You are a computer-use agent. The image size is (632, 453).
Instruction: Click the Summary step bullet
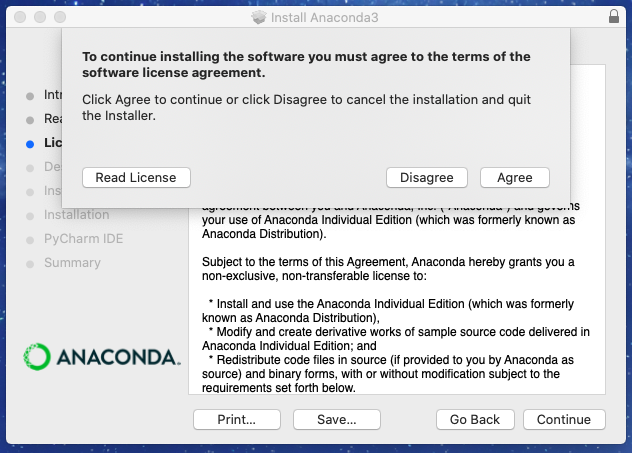pos(30,264)
